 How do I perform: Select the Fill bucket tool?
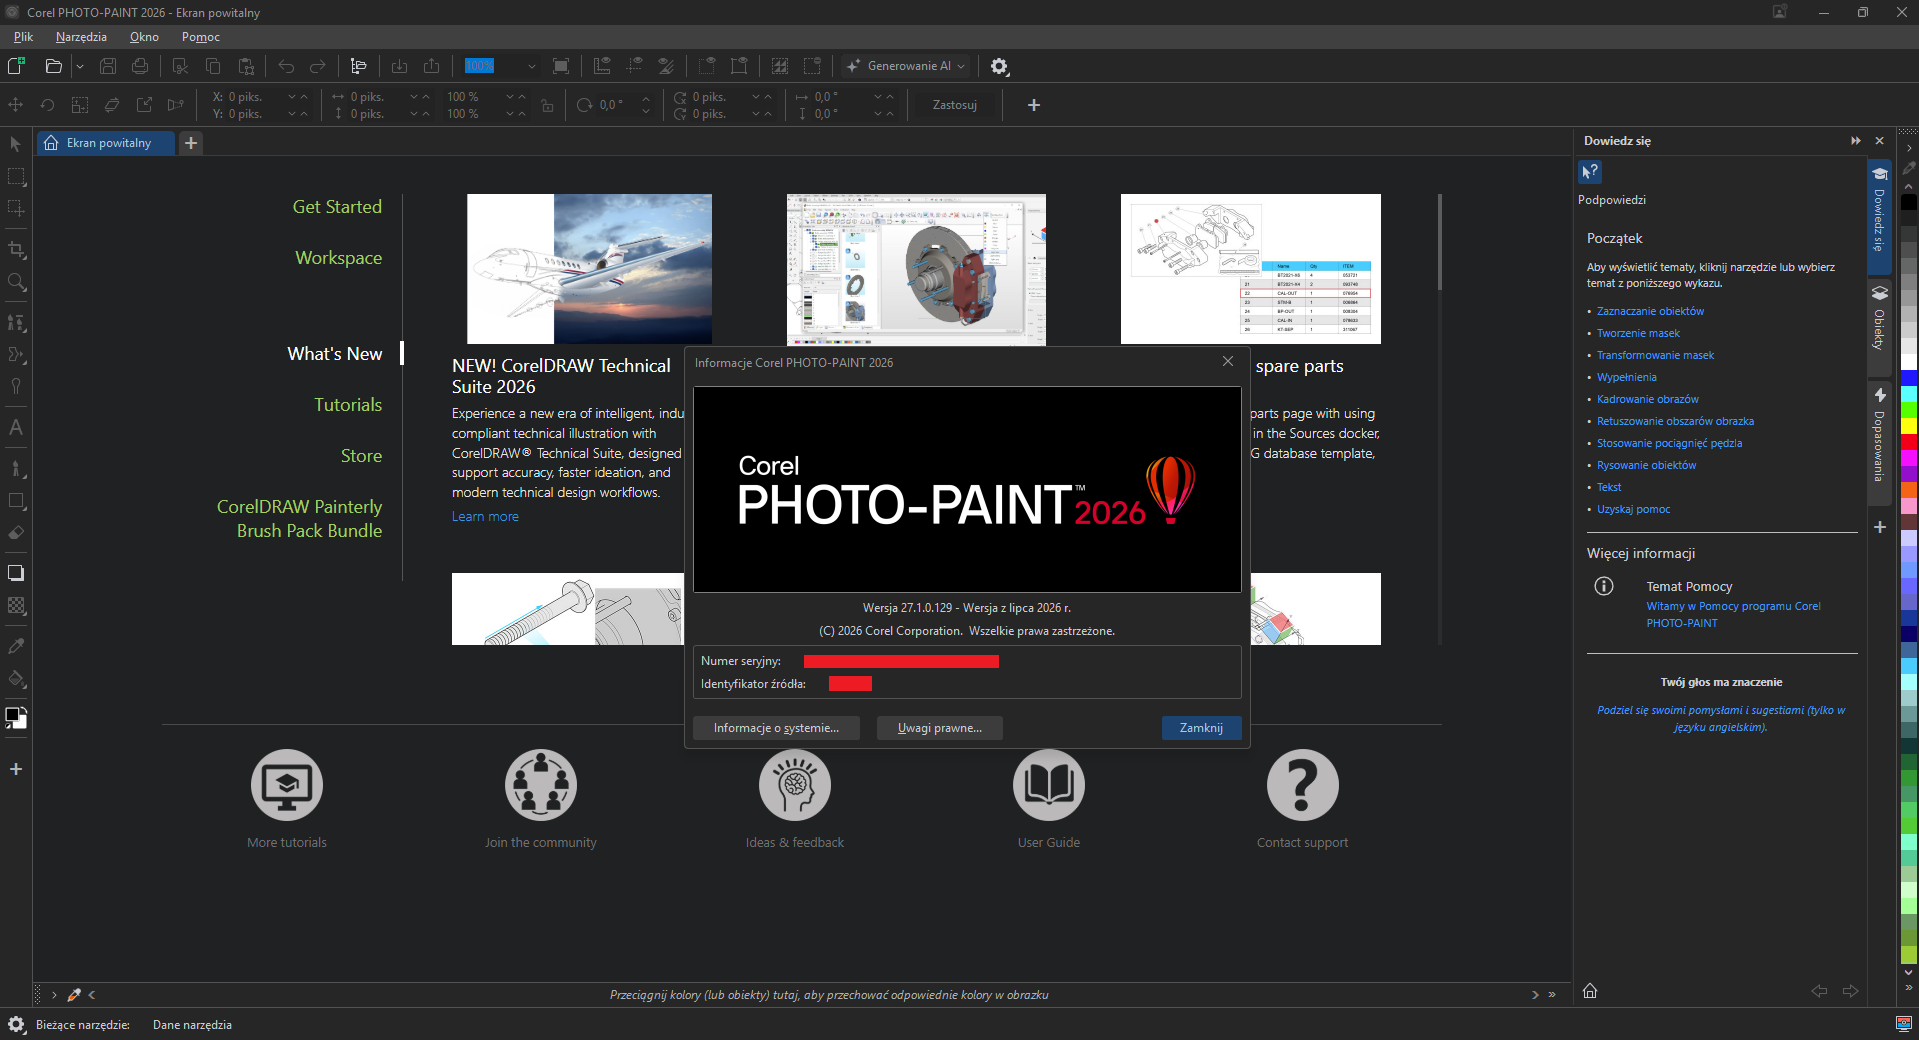[16, 679]
